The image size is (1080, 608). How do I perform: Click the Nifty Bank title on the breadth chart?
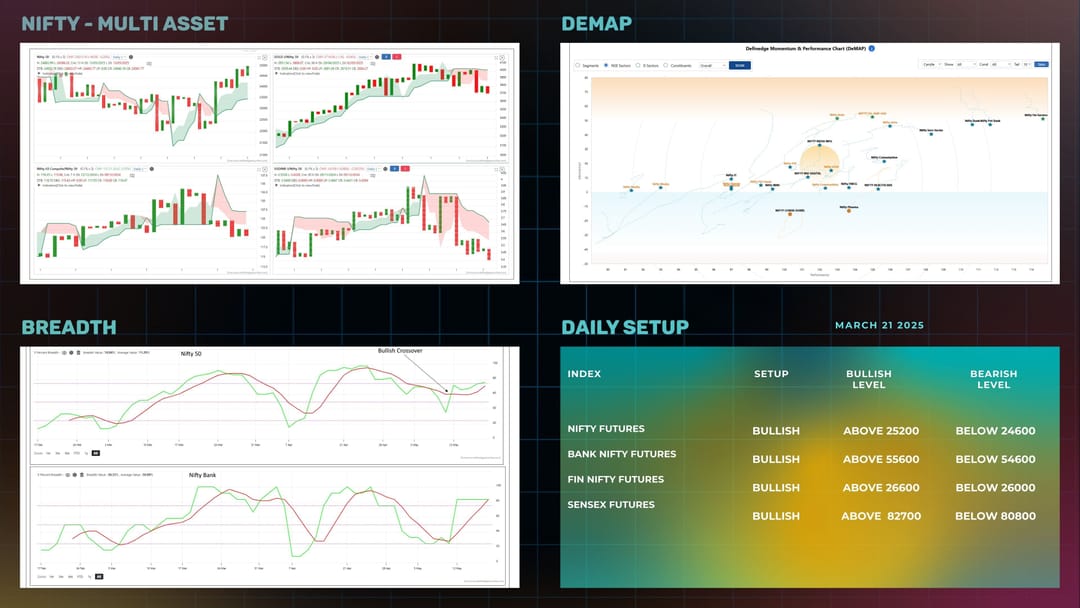(x=202, y=475)
